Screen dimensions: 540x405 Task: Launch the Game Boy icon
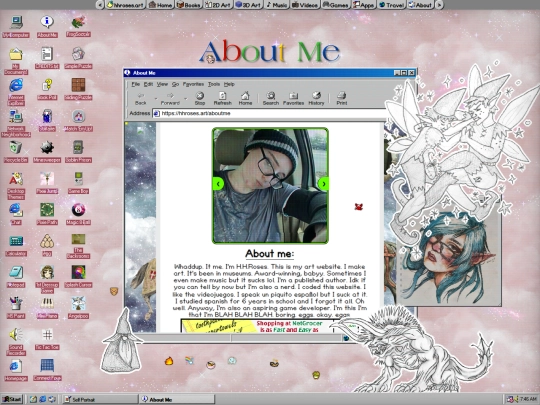pyautogui.click(x=78, y=183)
